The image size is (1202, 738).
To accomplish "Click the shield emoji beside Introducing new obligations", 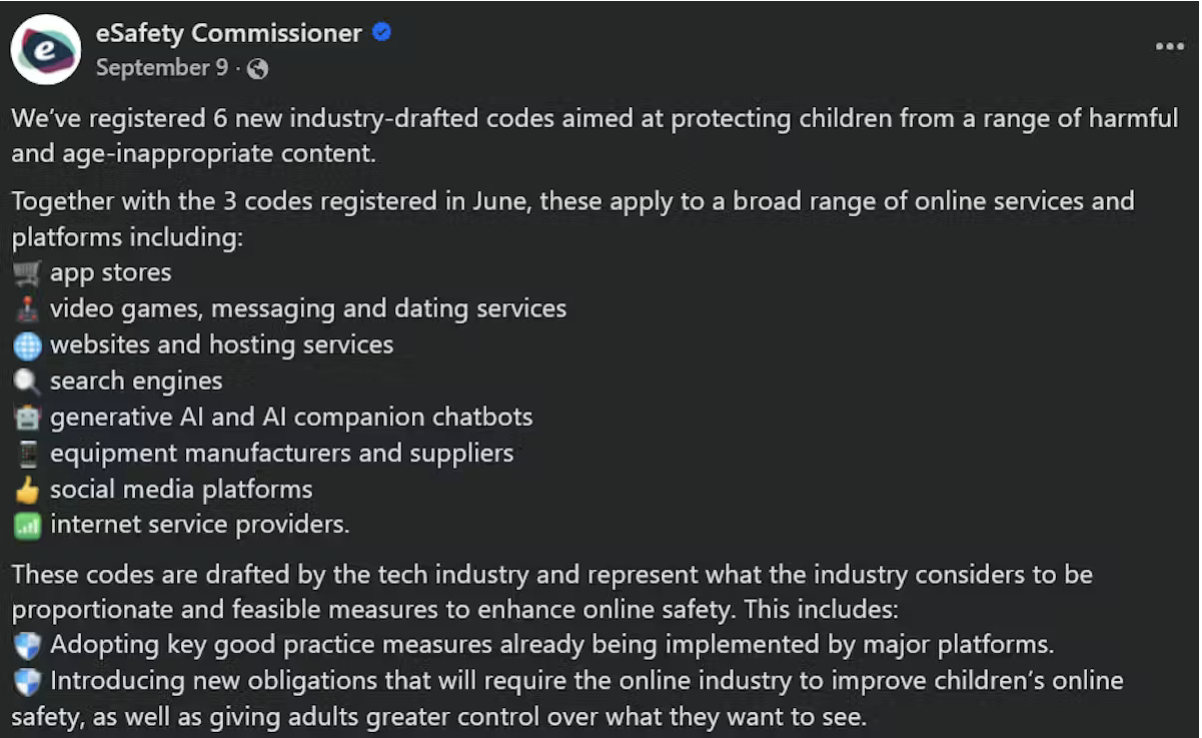I will tap(27, 681).
